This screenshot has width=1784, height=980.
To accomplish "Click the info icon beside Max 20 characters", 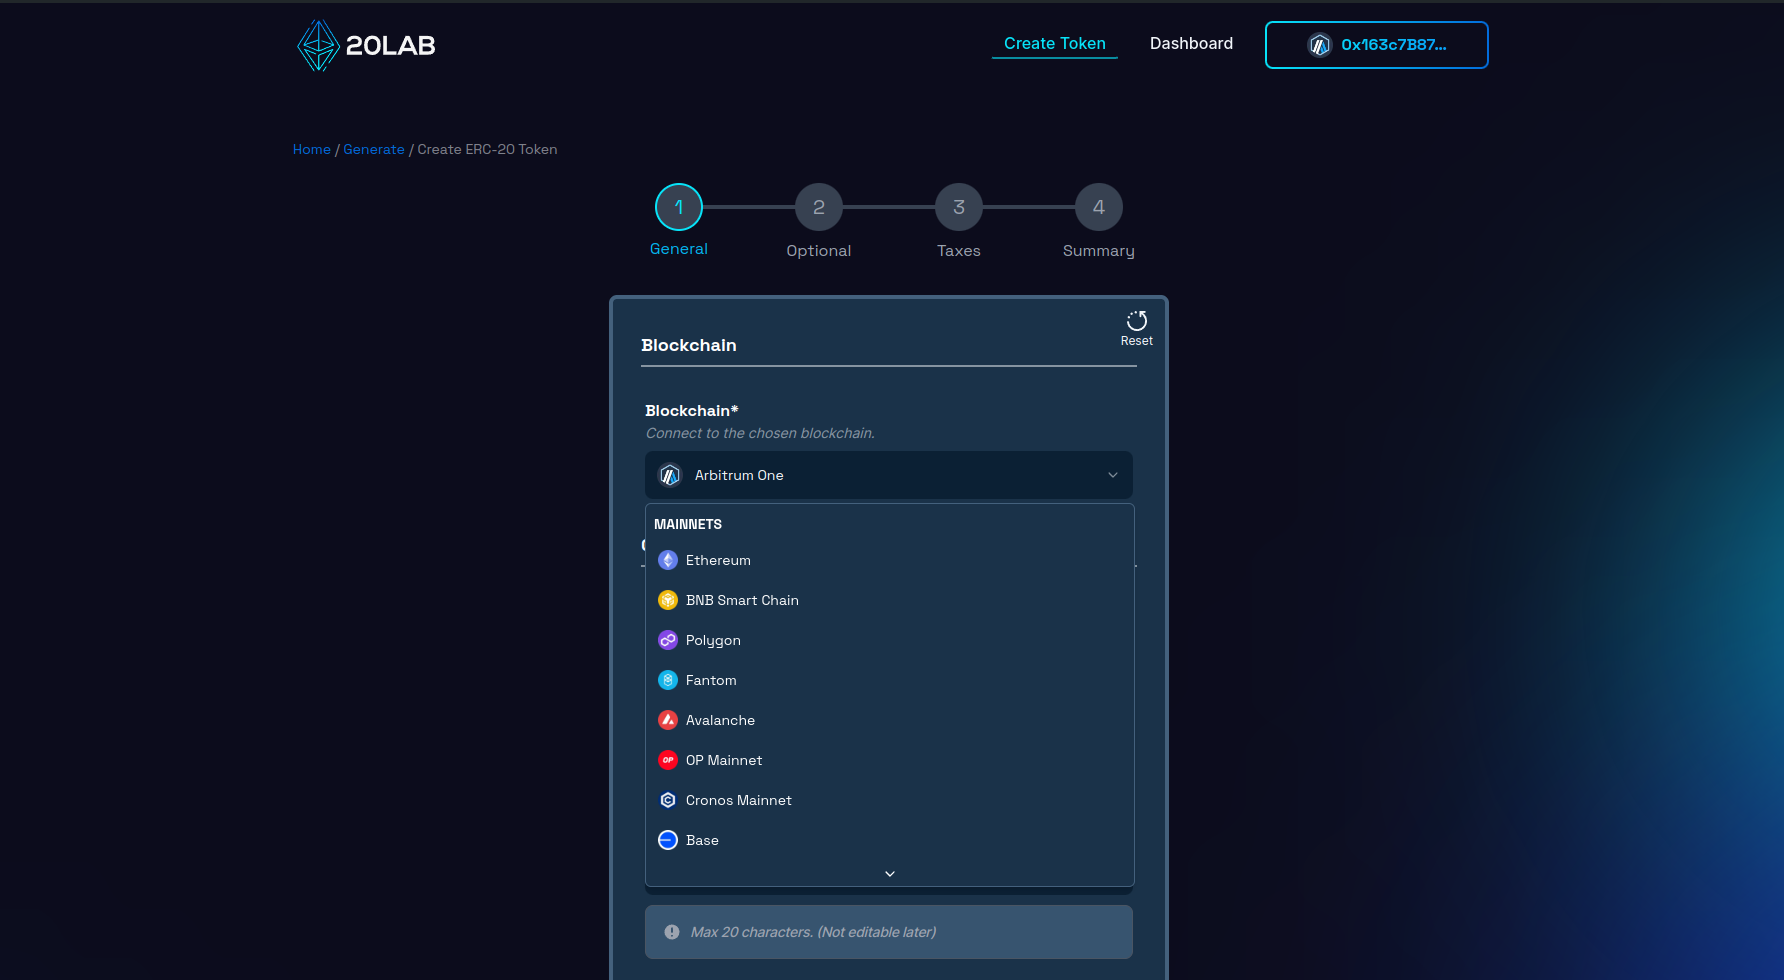I will coord(672,932).
